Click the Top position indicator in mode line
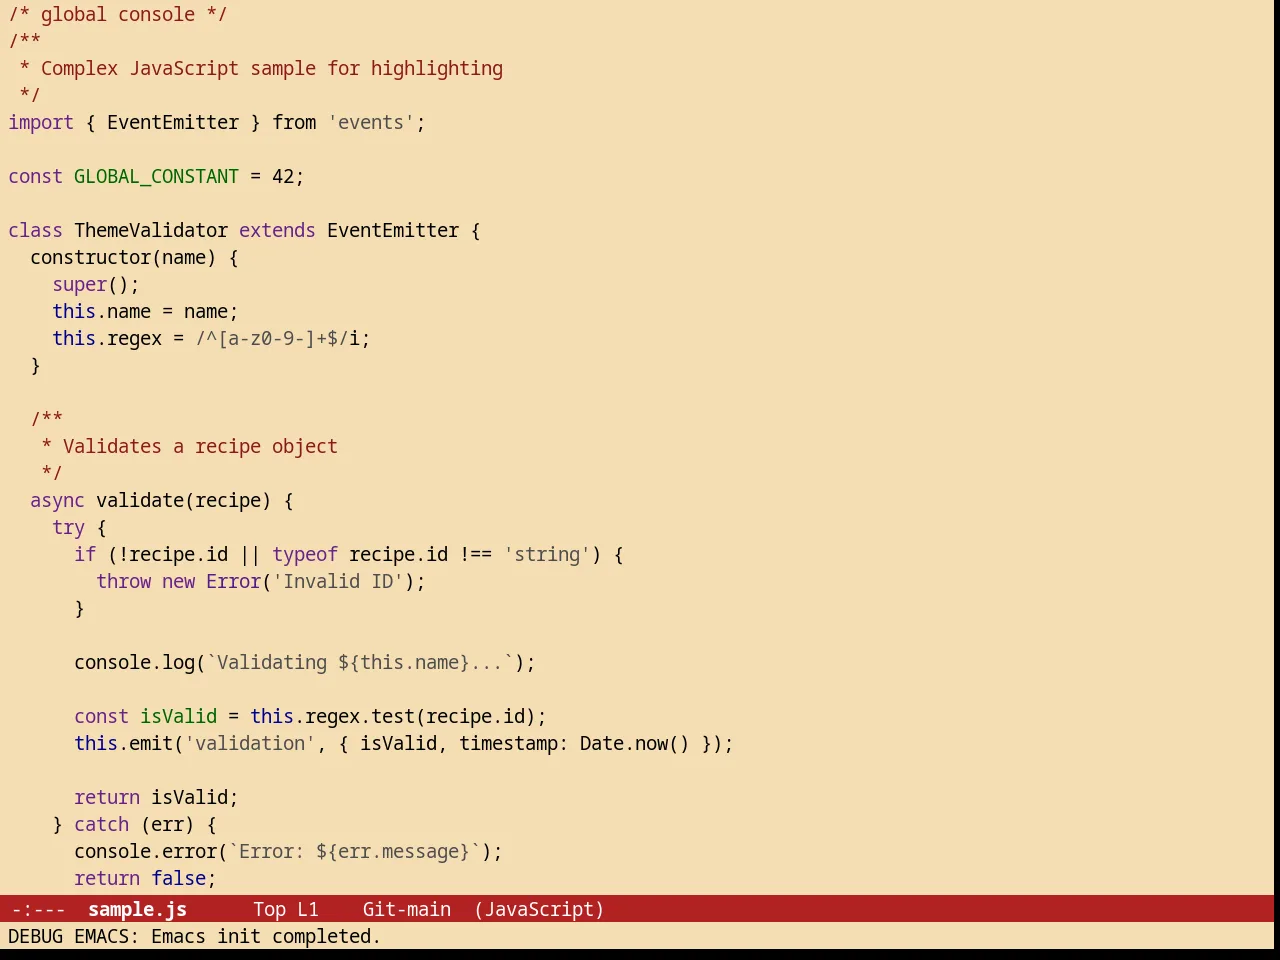This screenshot has width=1280, height=960. pyautogui.click(x=269, y=909)
